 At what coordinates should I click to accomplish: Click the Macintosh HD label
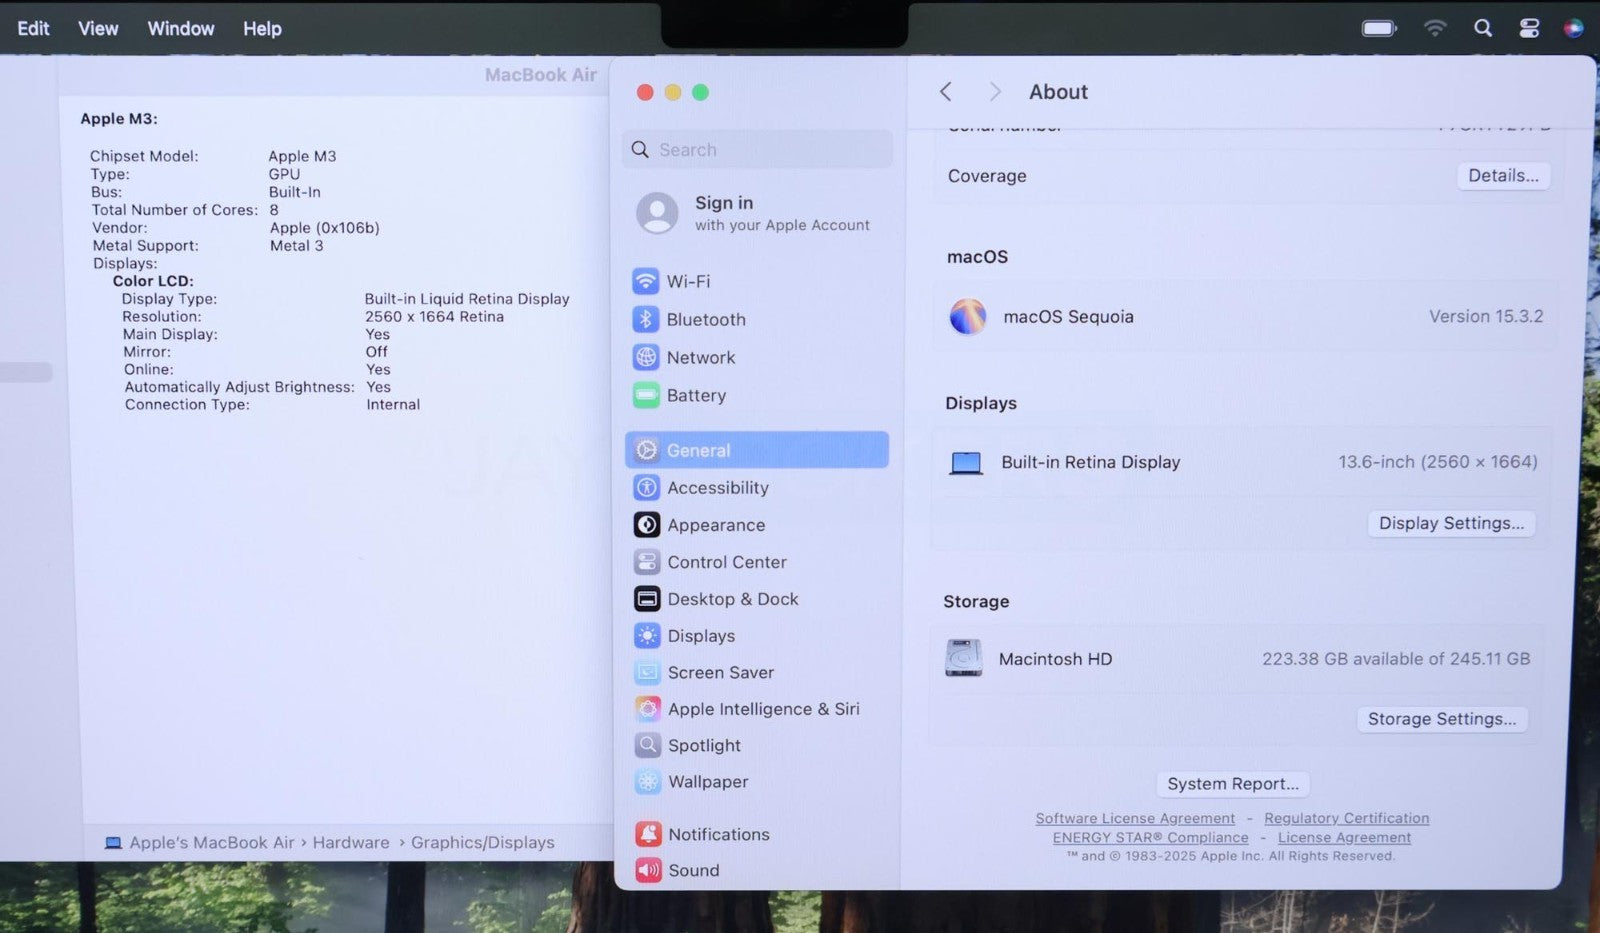click(1055, 659)
